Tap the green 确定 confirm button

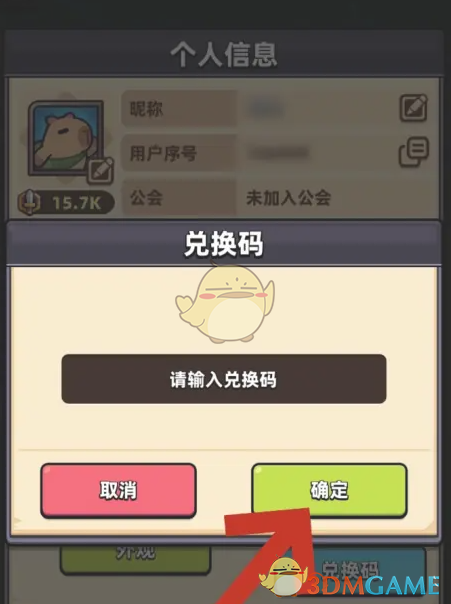(x=329, y=490)
